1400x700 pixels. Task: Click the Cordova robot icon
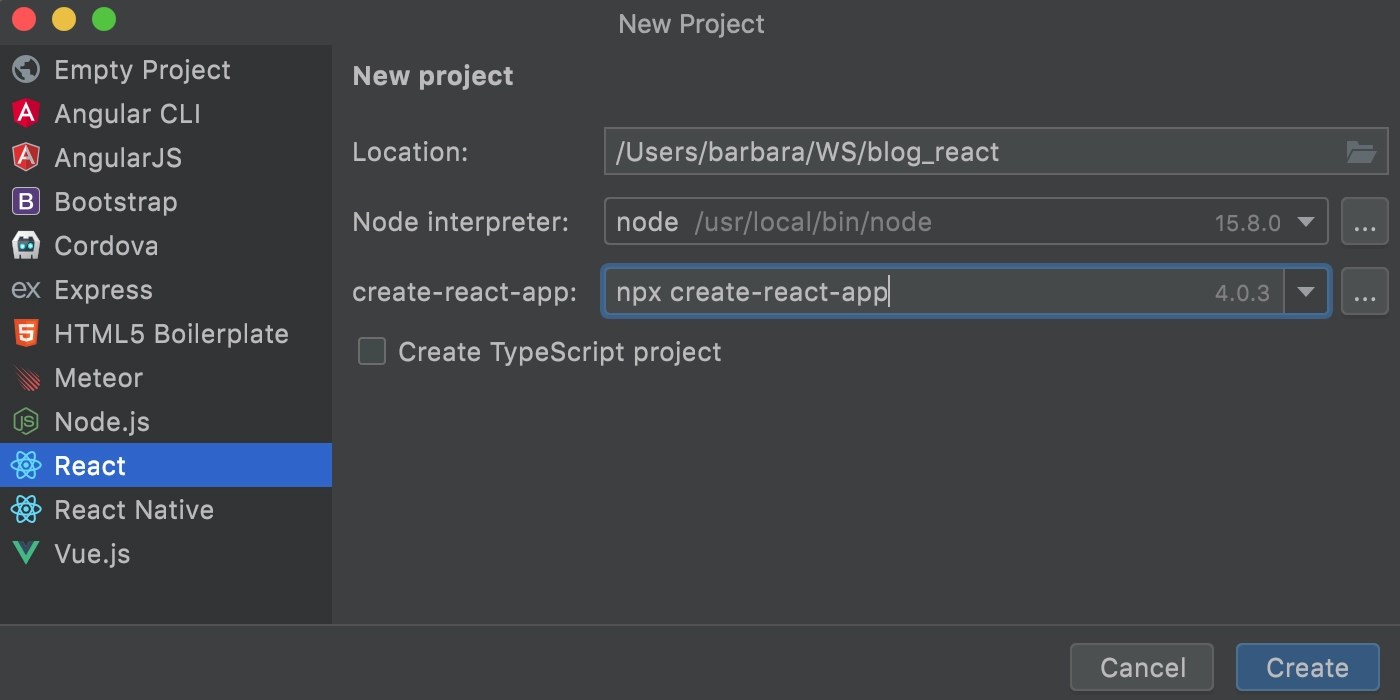[x=26, y=246]
